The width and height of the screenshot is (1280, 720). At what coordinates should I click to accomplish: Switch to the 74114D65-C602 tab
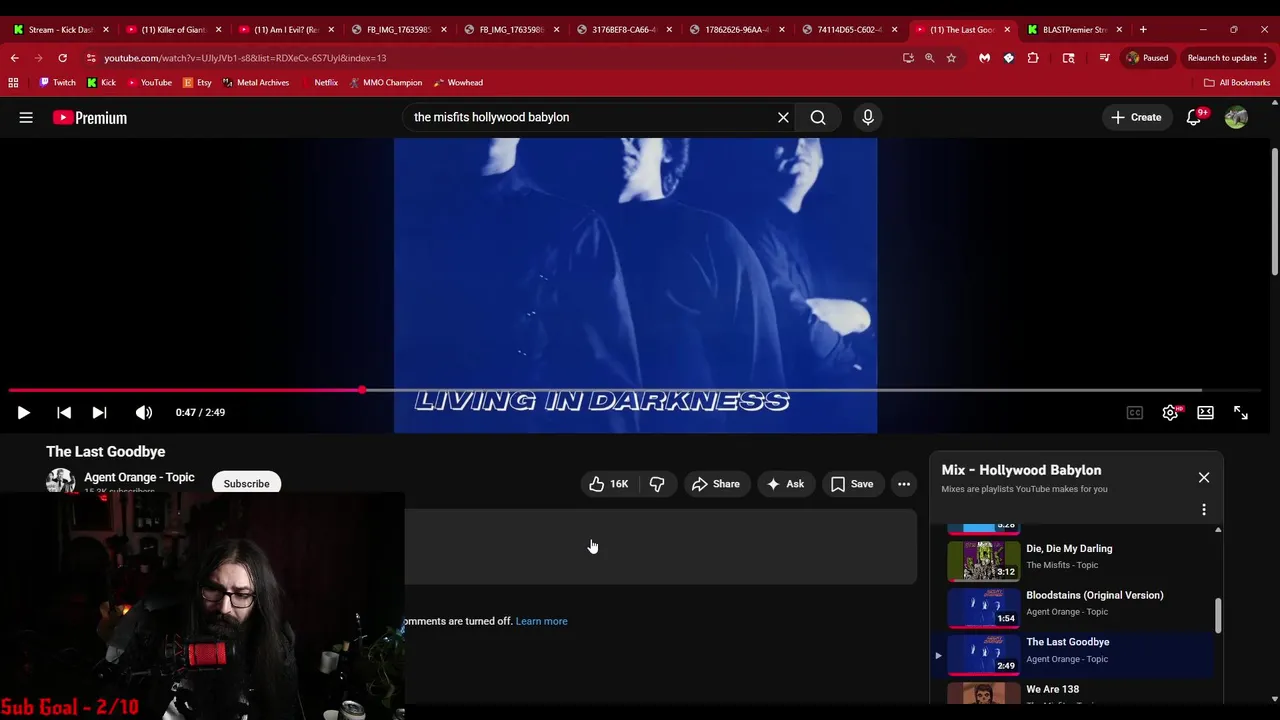(849, 30)
